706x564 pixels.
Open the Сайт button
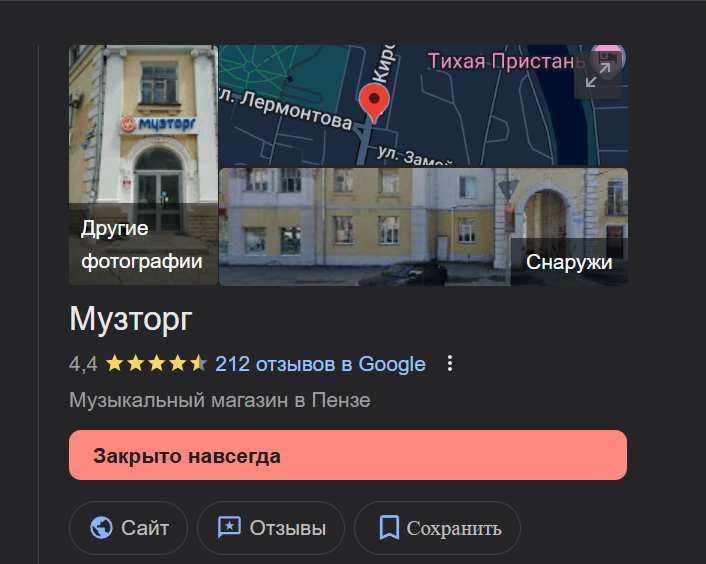128,528
